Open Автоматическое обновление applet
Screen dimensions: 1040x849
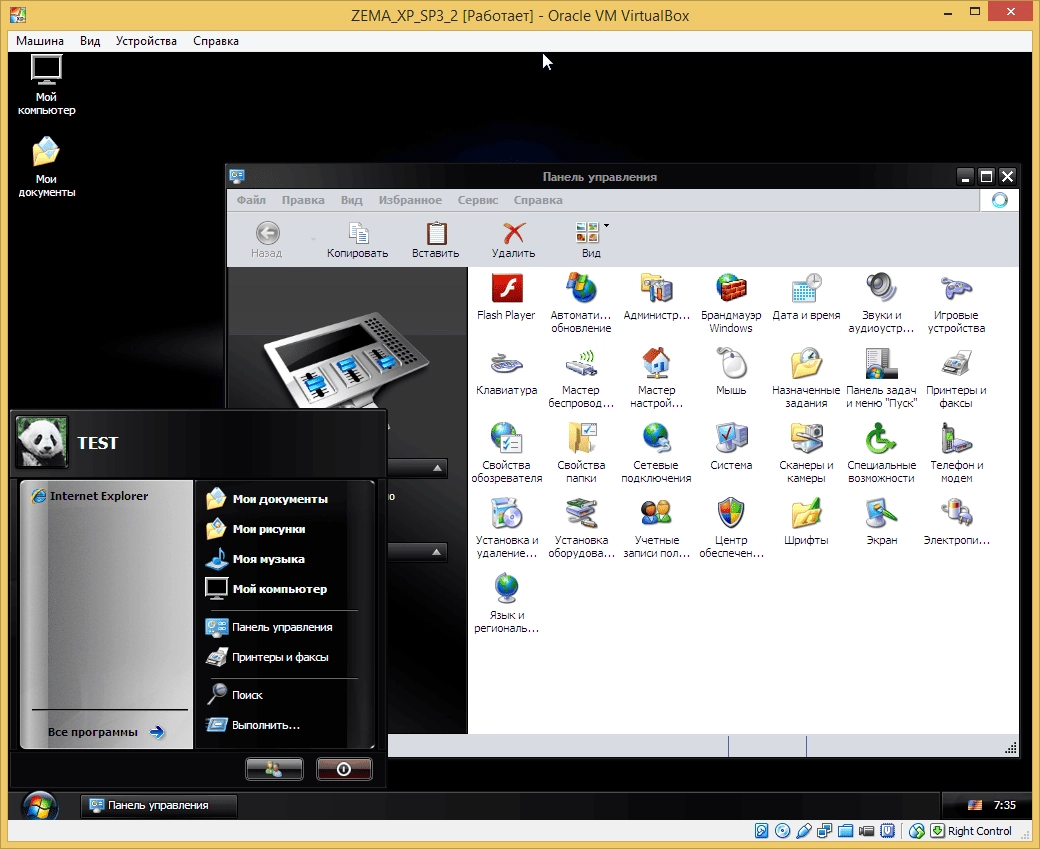[x=581, y=302]
